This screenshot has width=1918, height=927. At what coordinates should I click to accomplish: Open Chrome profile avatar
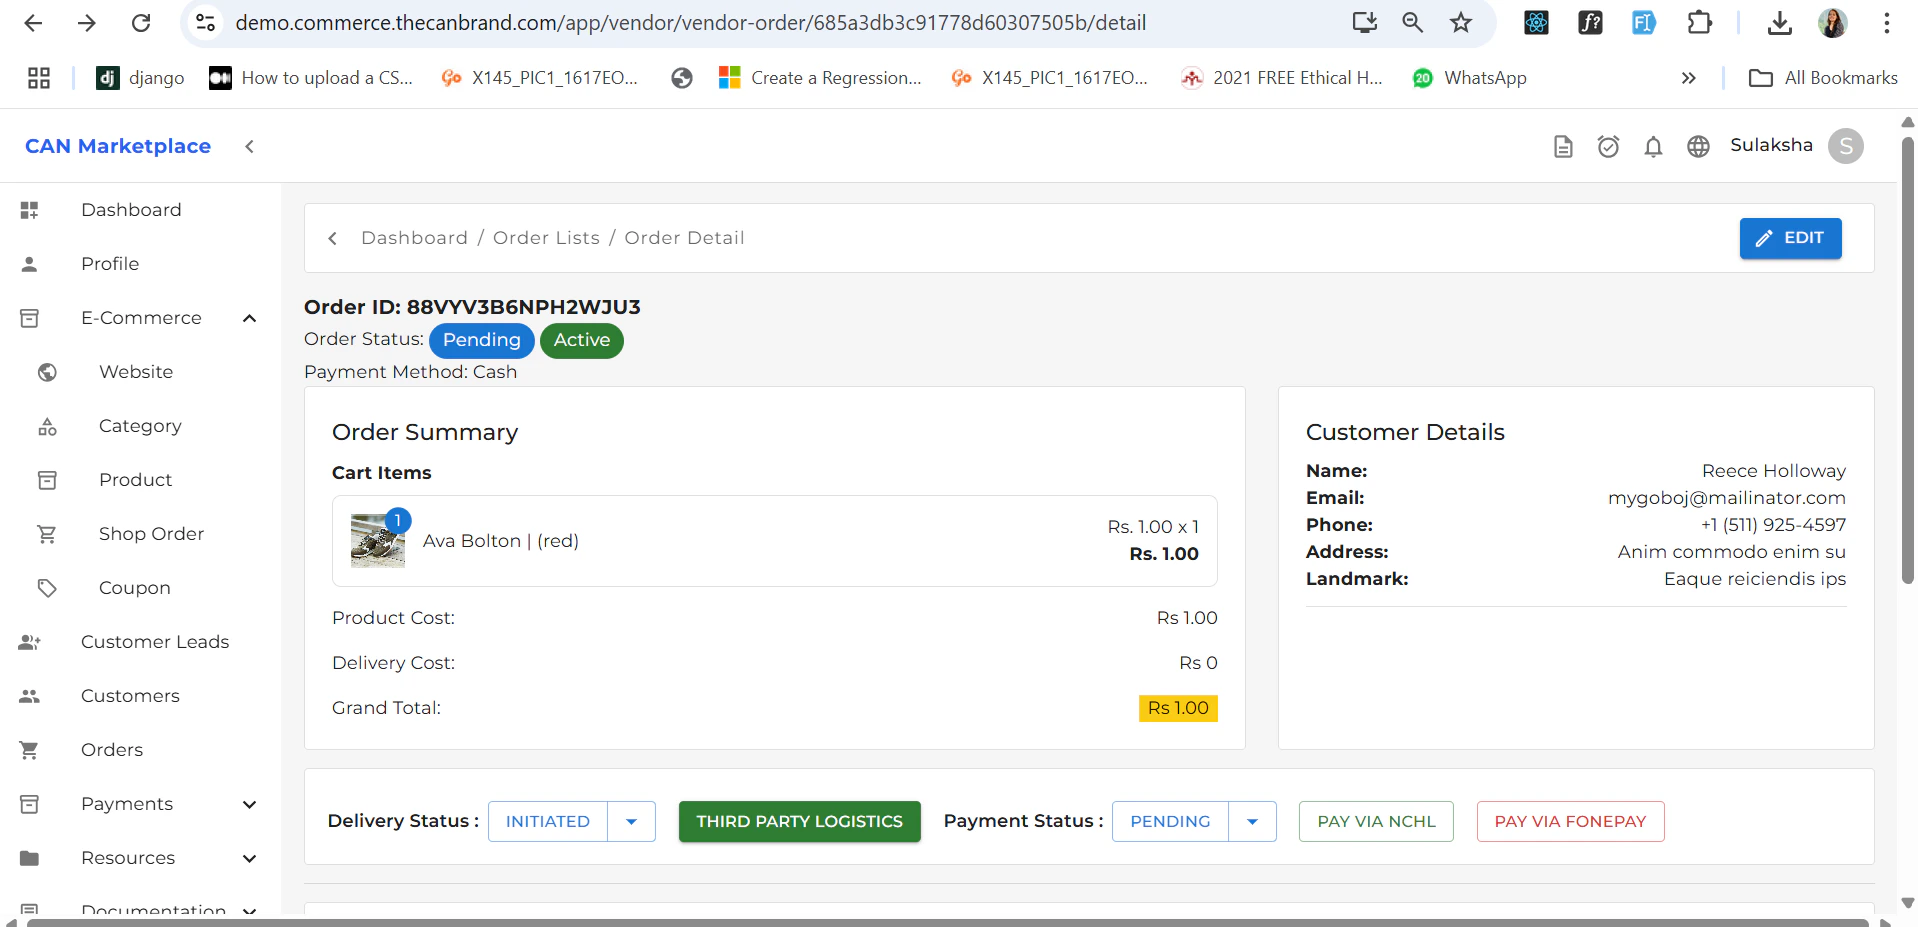click(x=1833, y=22)
